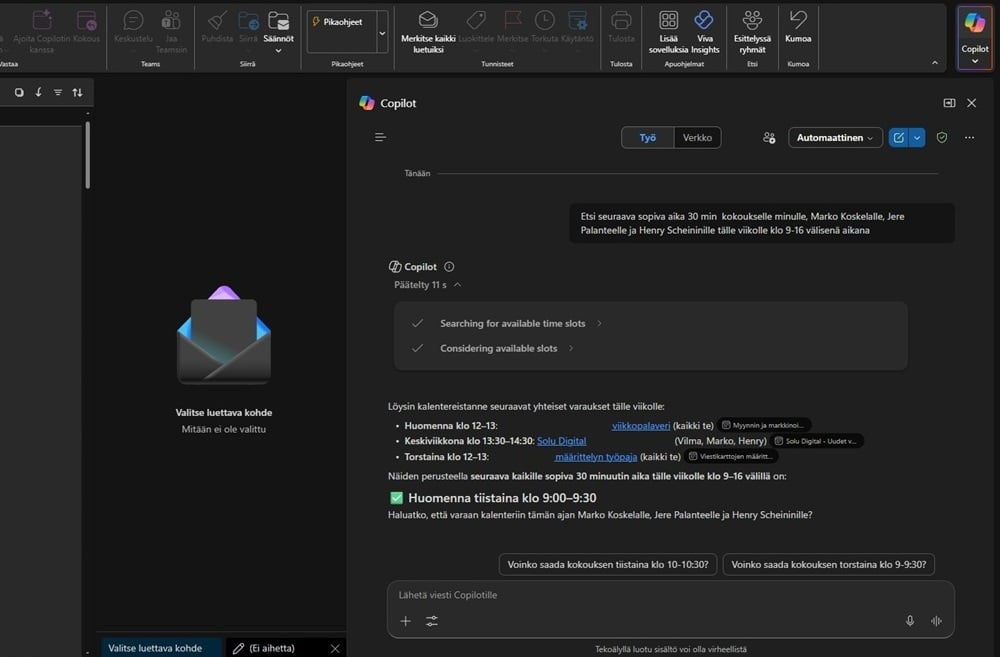Click suggestion for tiistaina klo 10-10:30

point(608,565)
